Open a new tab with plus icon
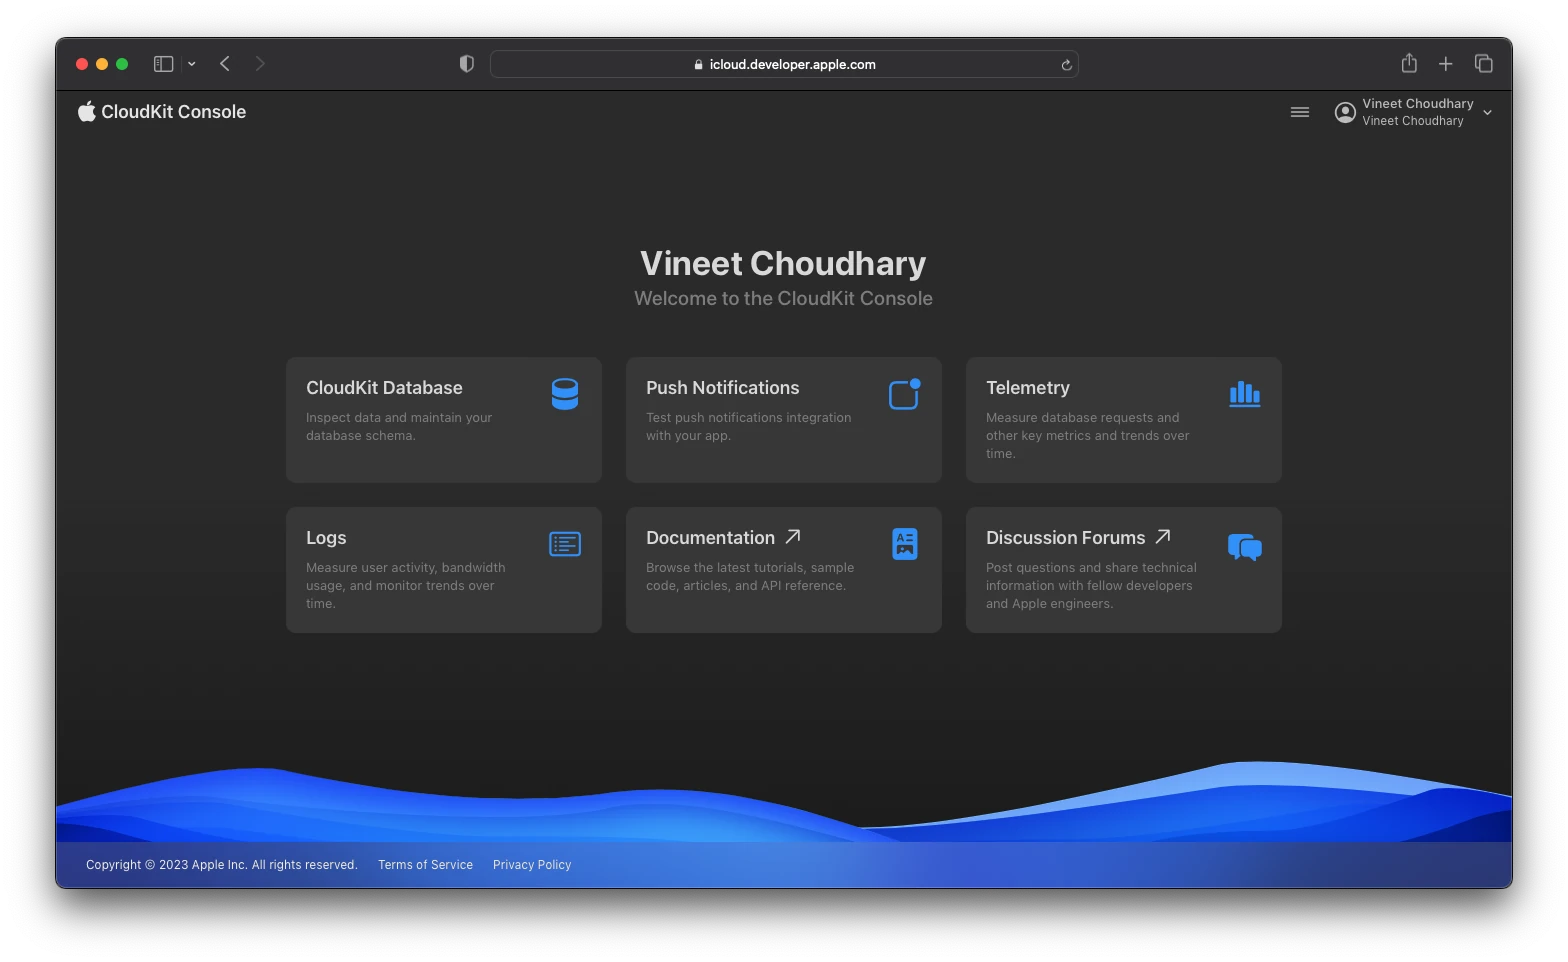 coord(1446,64)
